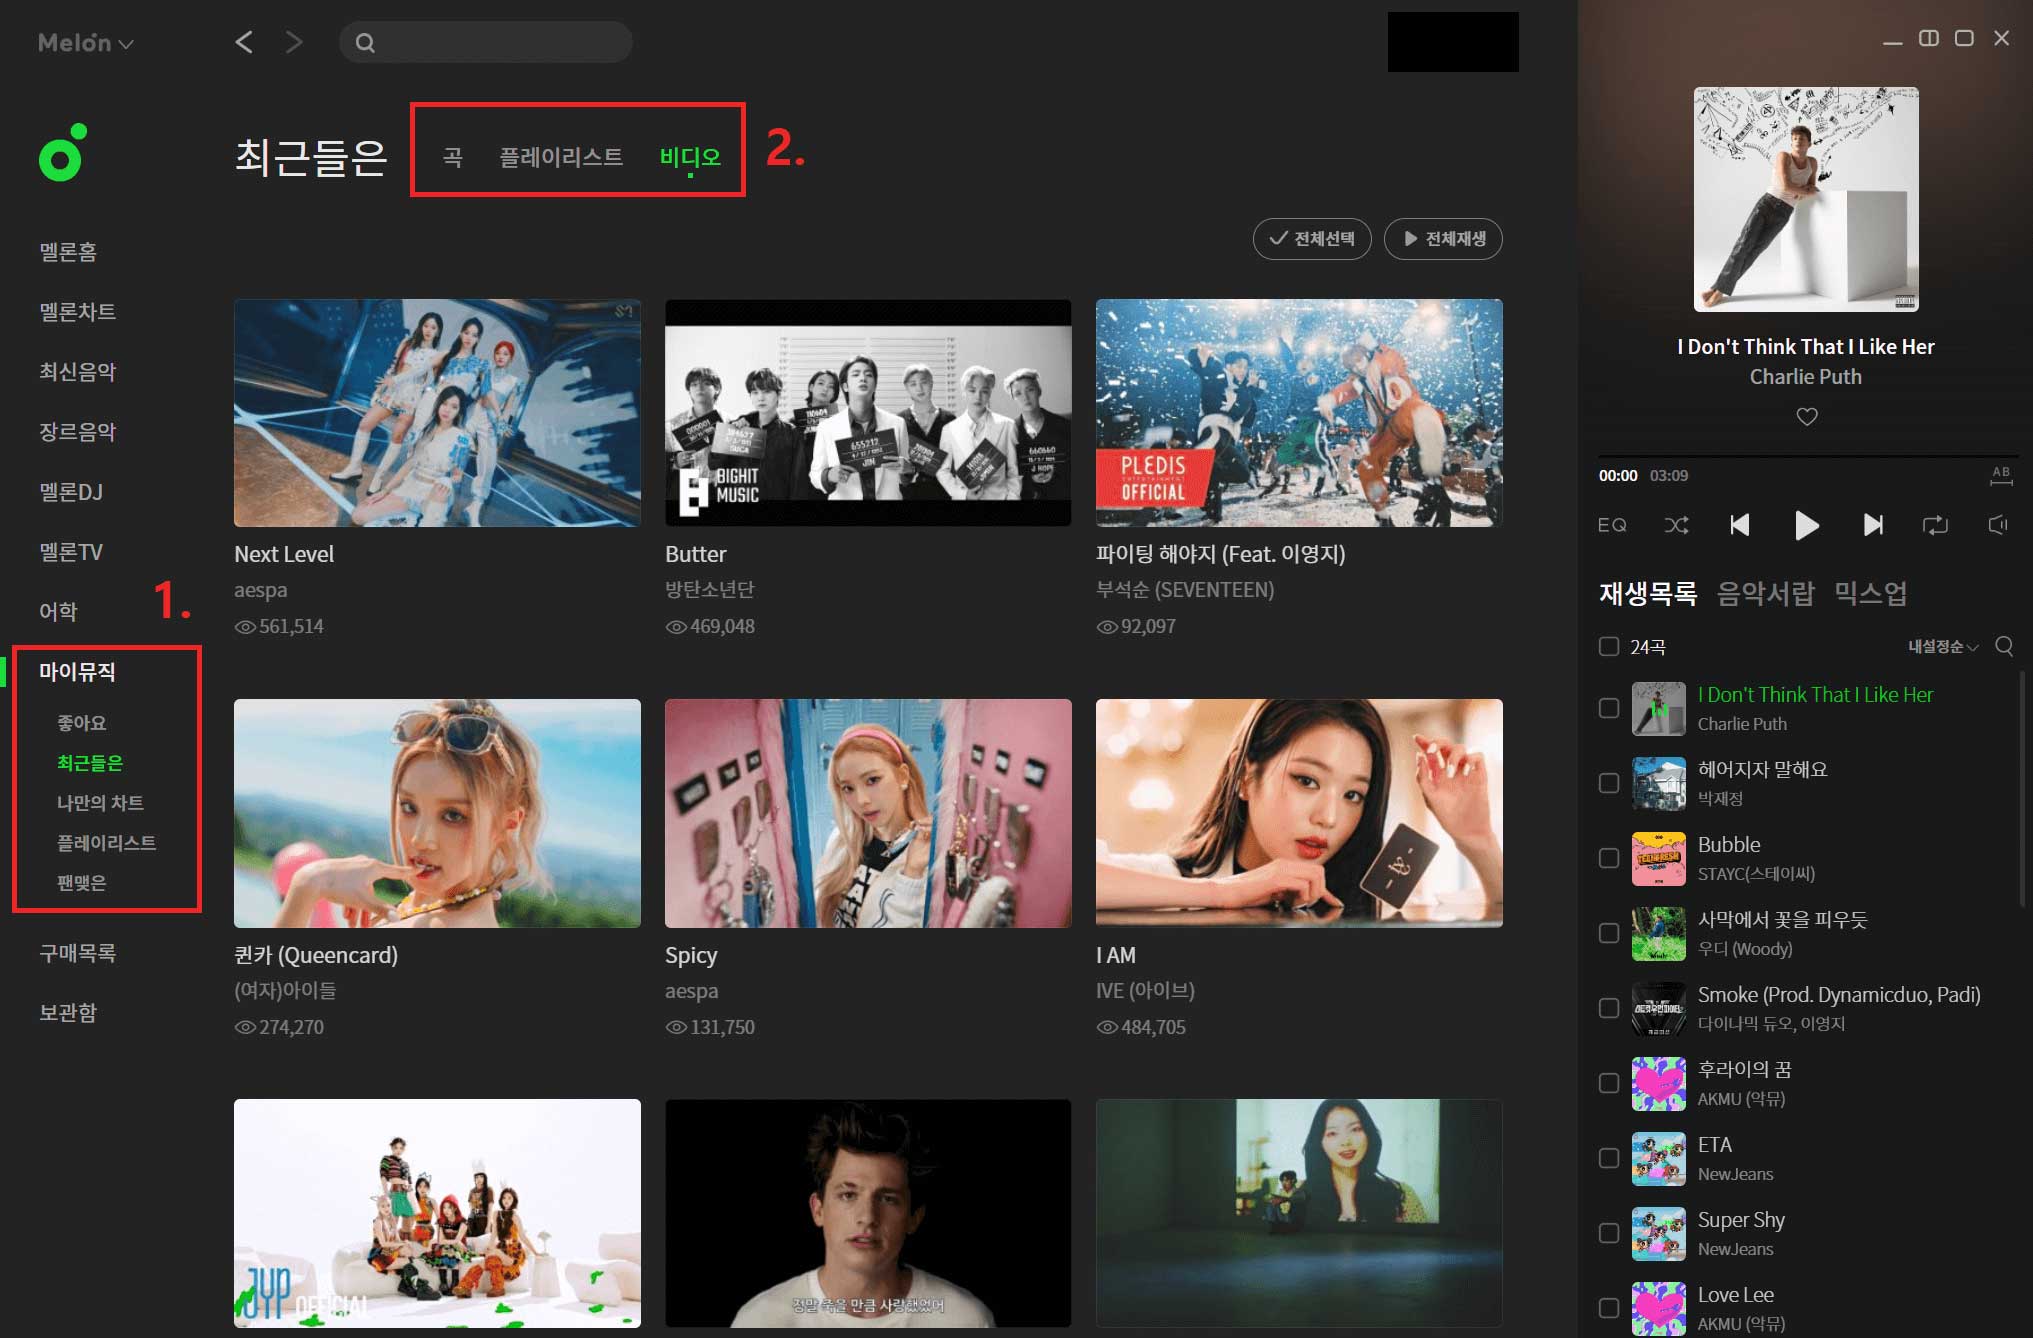Navigate back with the left arrow
2033x1338 pixels.
point(244,42)
